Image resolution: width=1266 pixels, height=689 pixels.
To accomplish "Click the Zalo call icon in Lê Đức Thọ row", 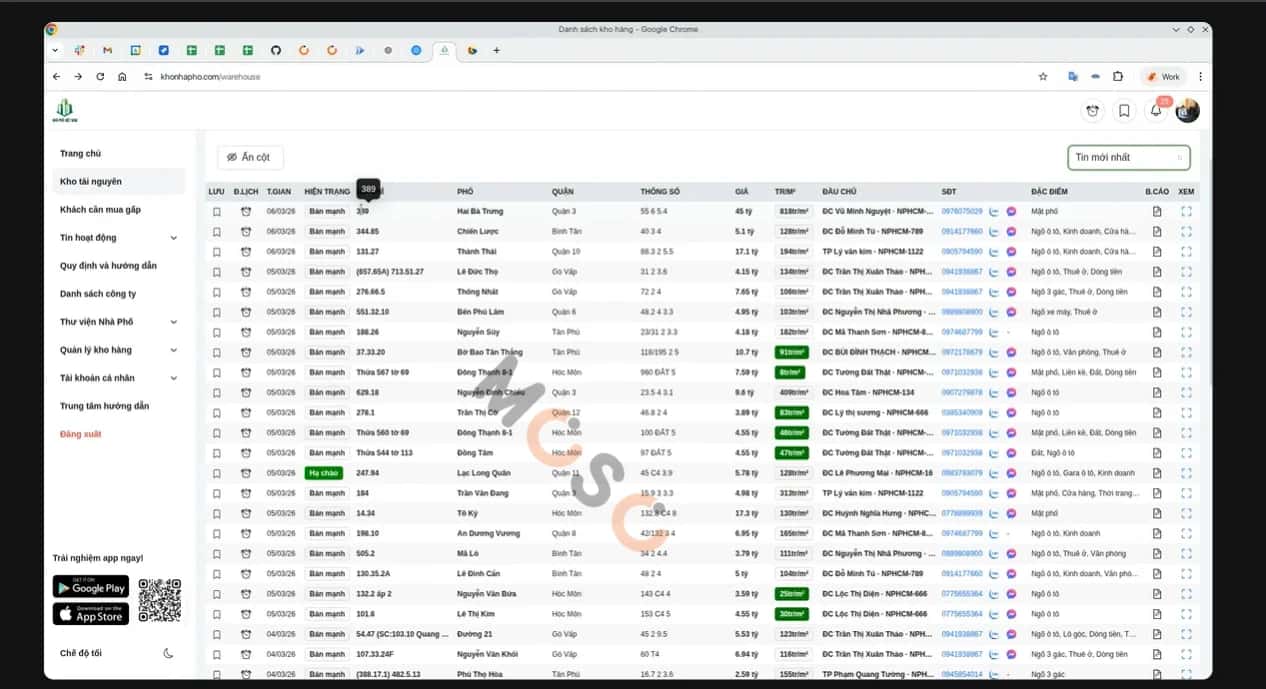I will (x=994, y=272).
